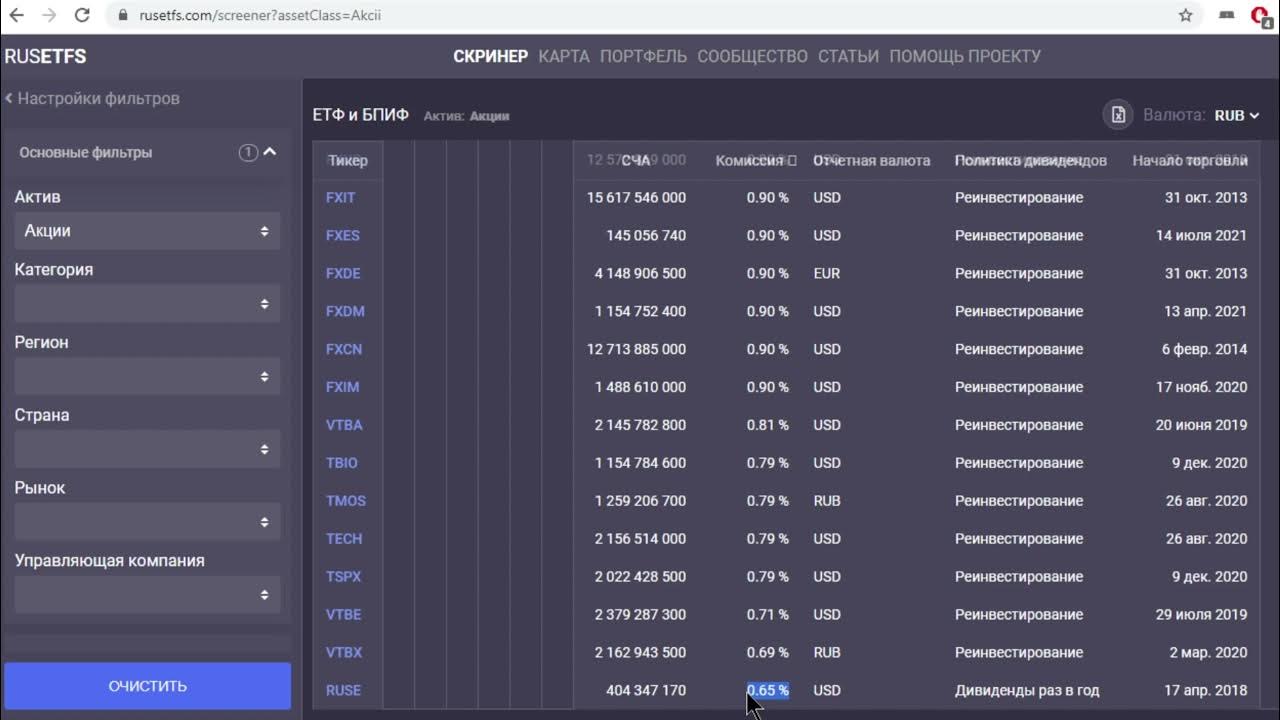Open the TMOS ticker link
Screen dimensions: 1280x720
346,501
